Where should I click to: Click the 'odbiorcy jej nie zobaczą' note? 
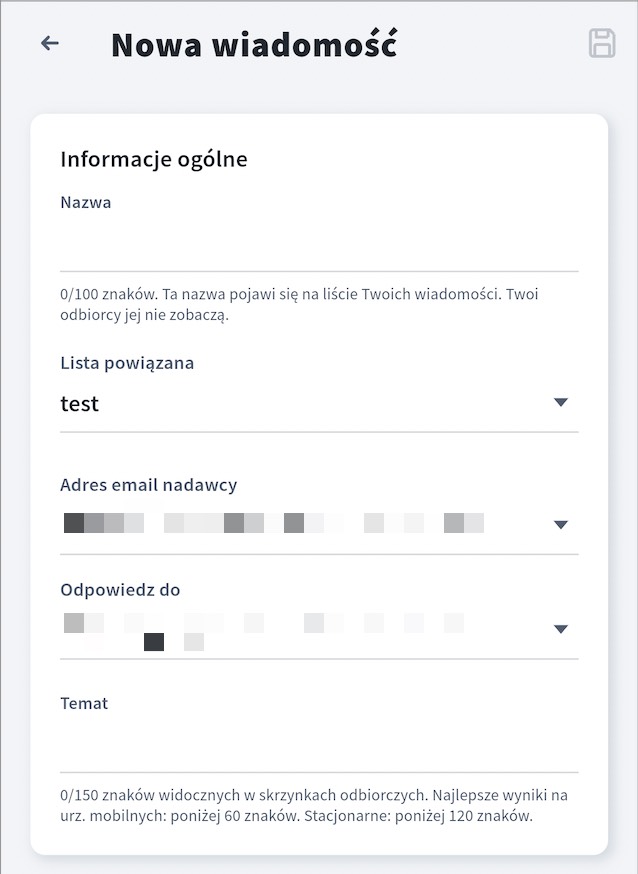pyautogui.click(x=145, y=315)
